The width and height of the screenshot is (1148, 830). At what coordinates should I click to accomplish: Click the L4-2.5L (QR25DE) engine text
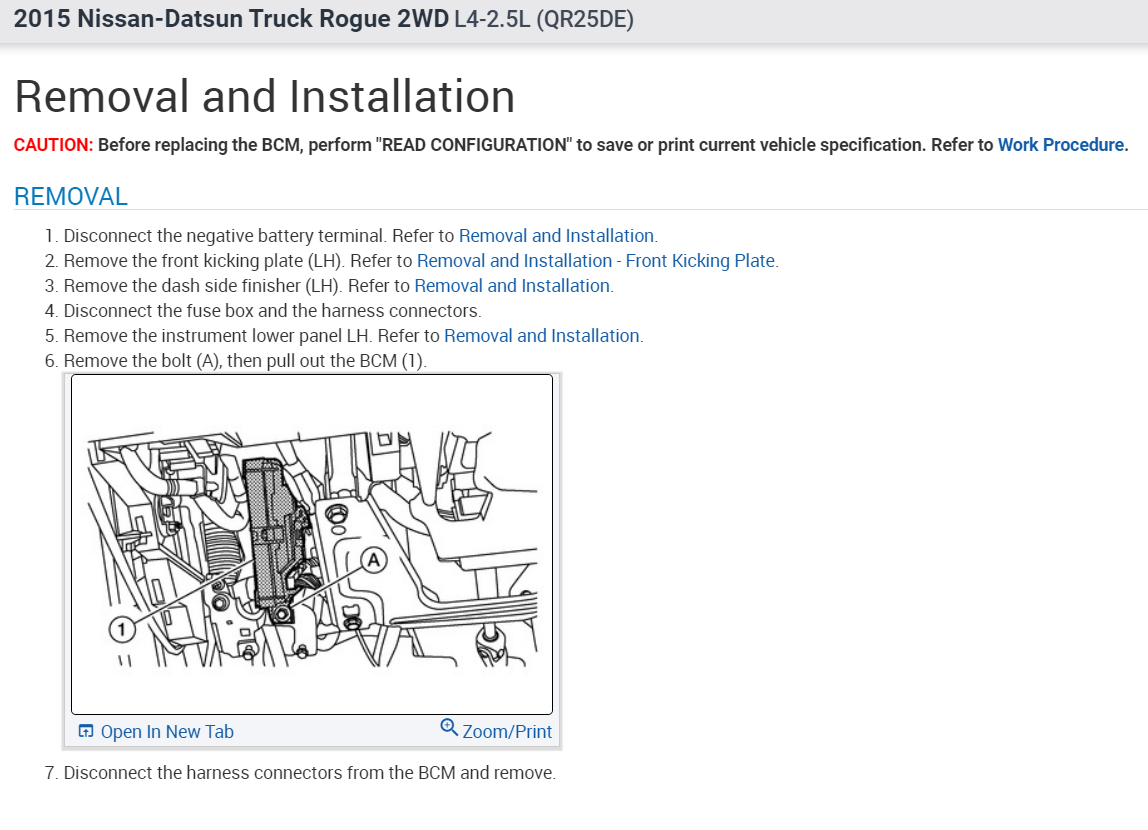coord(544,19)
